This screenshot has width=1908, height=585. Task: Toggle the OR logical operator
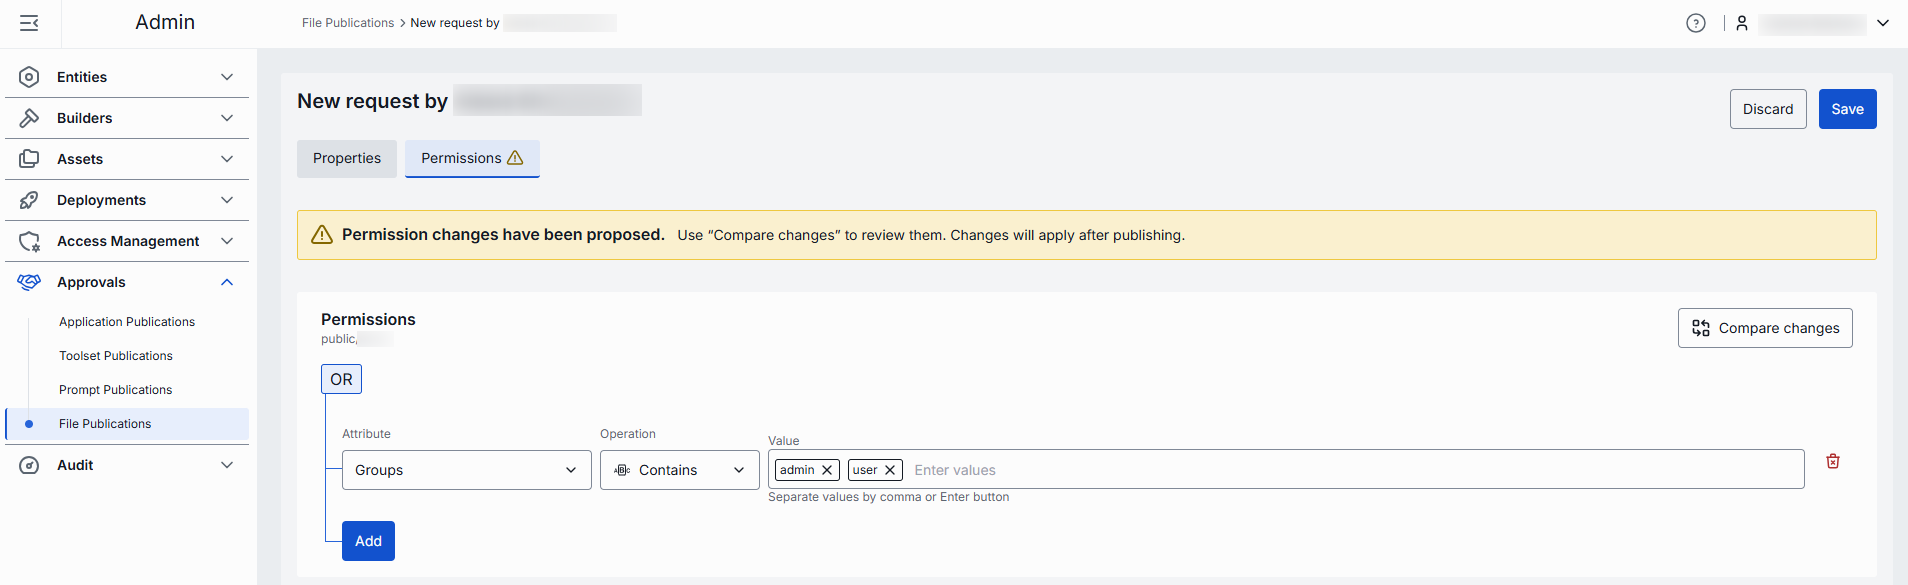(341, 379)
